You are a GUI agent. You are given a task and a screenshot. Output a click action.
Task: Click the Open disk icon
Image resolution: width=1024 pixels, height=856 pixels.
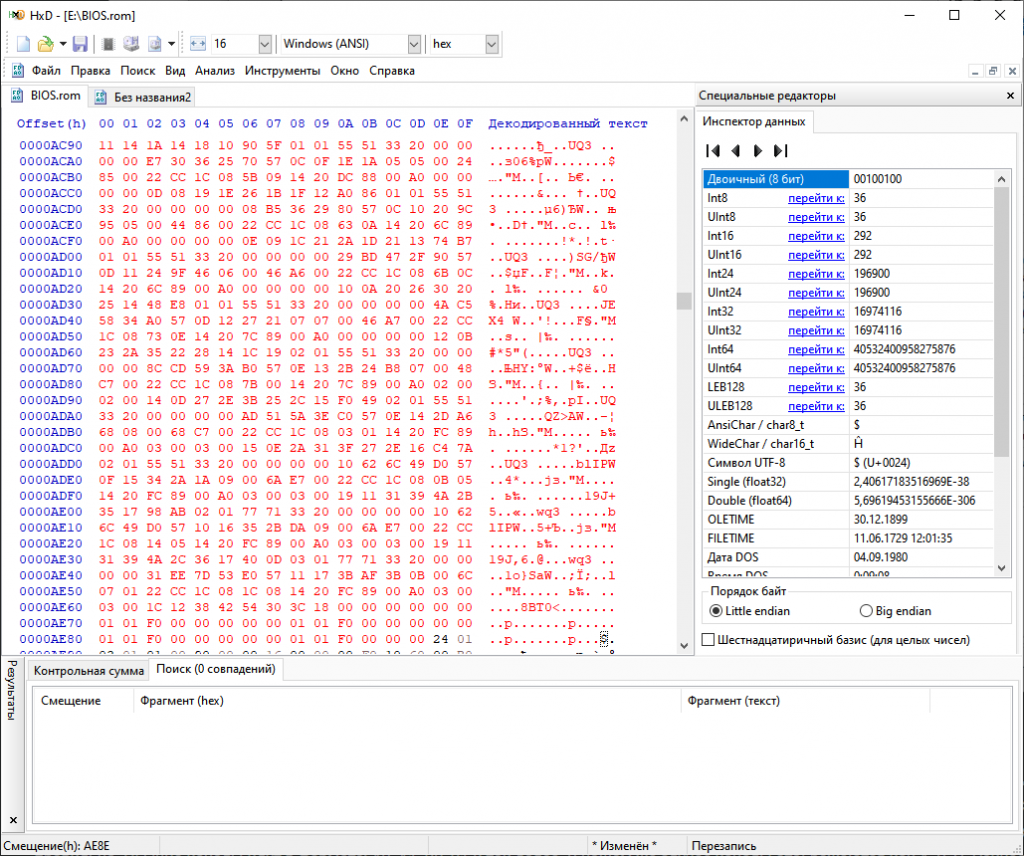click(x=131, y=44)
